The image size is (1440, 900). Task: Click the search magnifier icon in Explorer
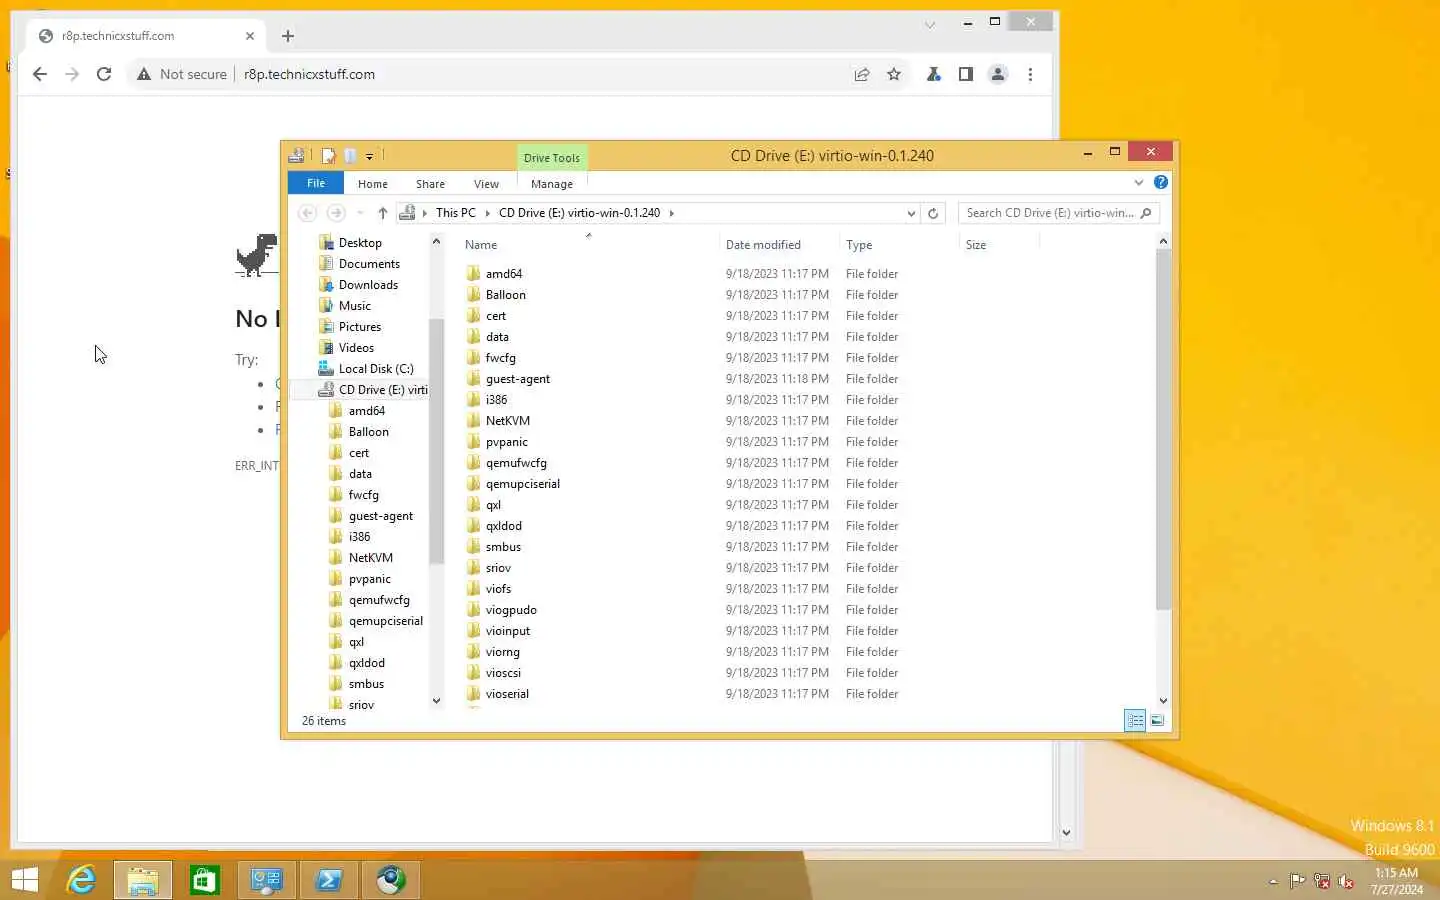pos(1146,213)
